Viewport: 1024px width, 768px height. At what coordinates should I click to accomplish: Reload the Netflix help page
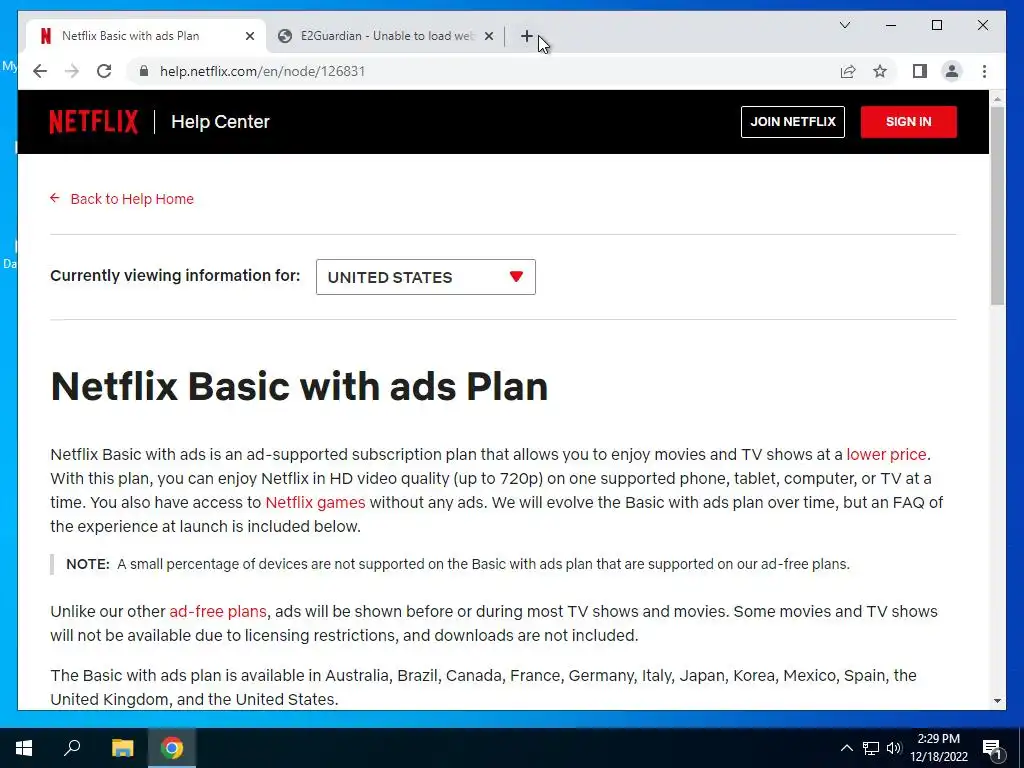(104, 71)
